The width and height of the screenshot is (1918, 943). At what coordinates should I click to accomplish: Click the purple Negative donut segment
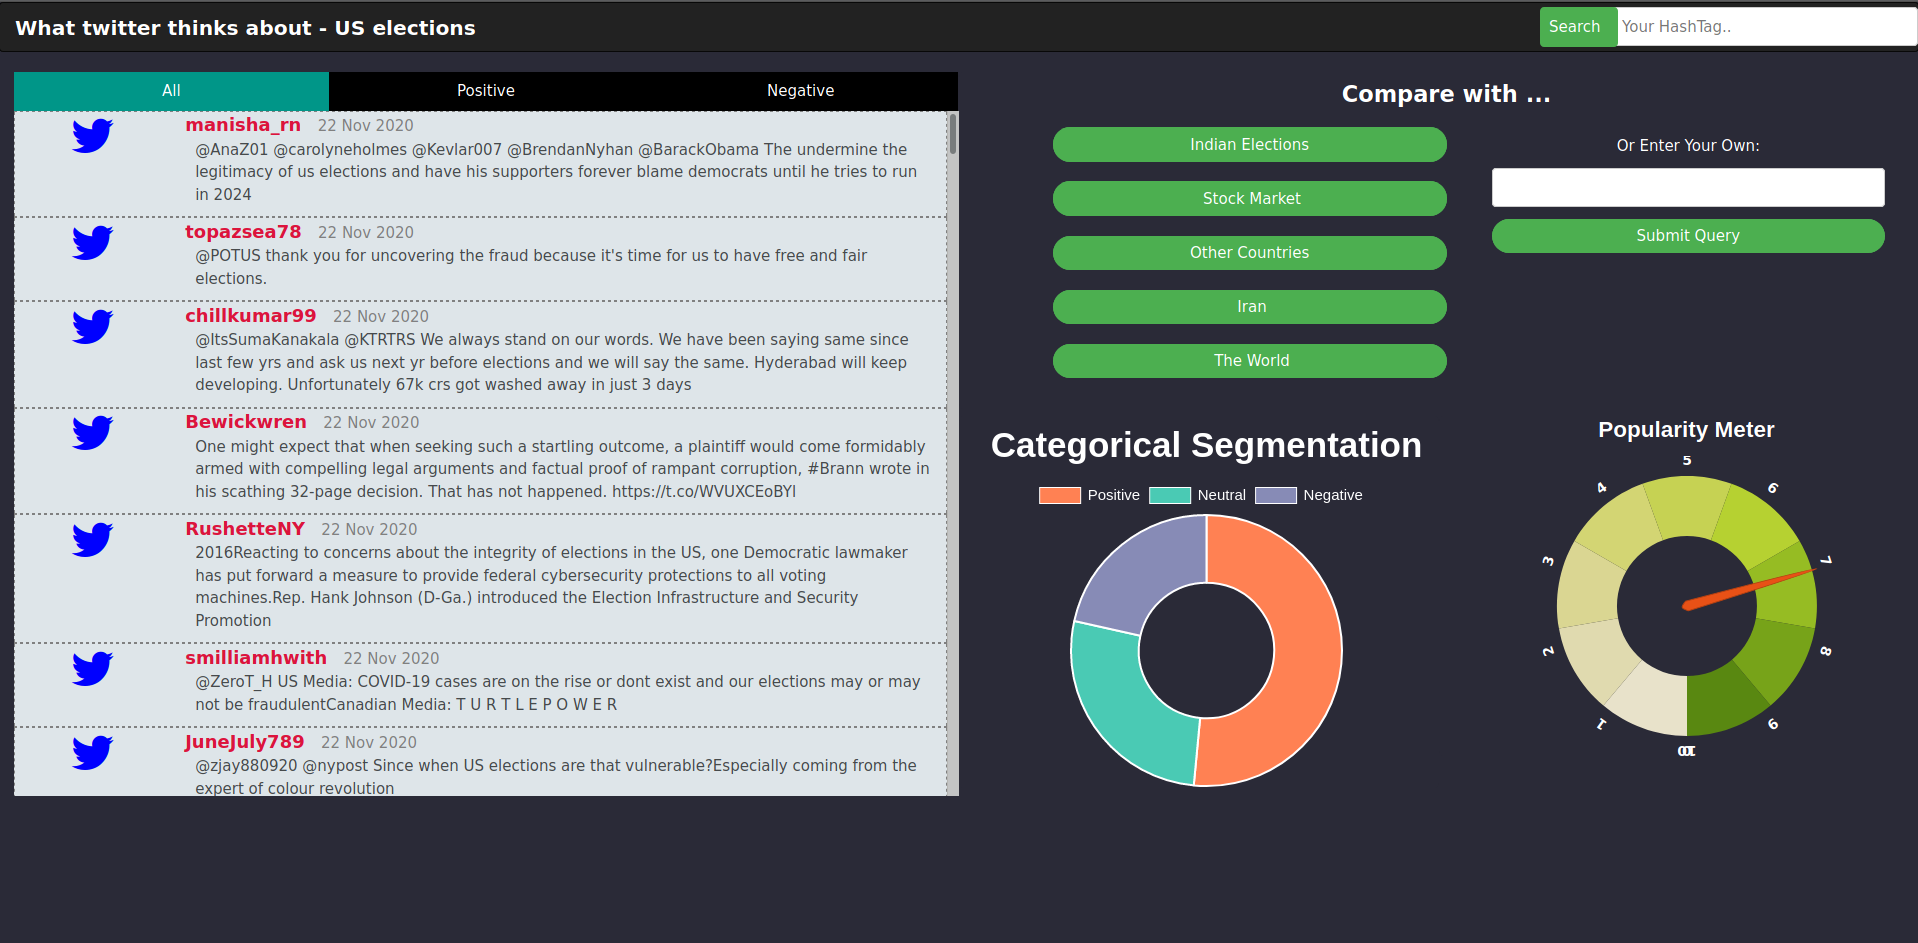(x=1142, y=572)
